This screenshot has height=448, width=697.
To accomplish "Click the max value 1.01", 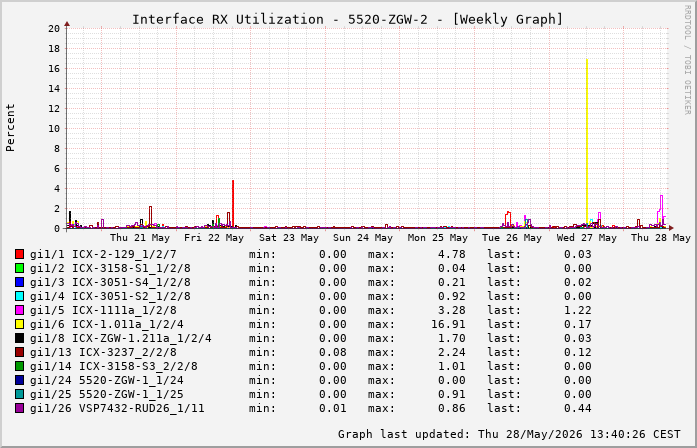I will click(452, 366).
